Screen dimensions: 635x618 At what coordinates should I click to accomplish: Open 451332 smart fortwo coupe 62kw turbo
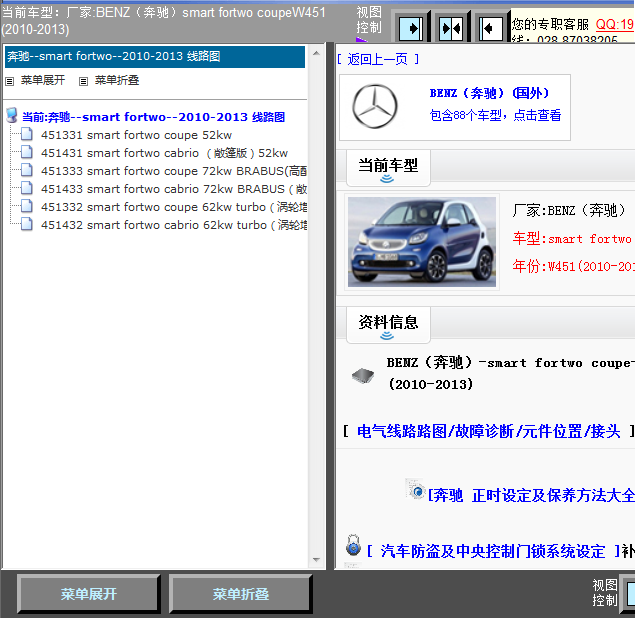click(x=174, y=207)
